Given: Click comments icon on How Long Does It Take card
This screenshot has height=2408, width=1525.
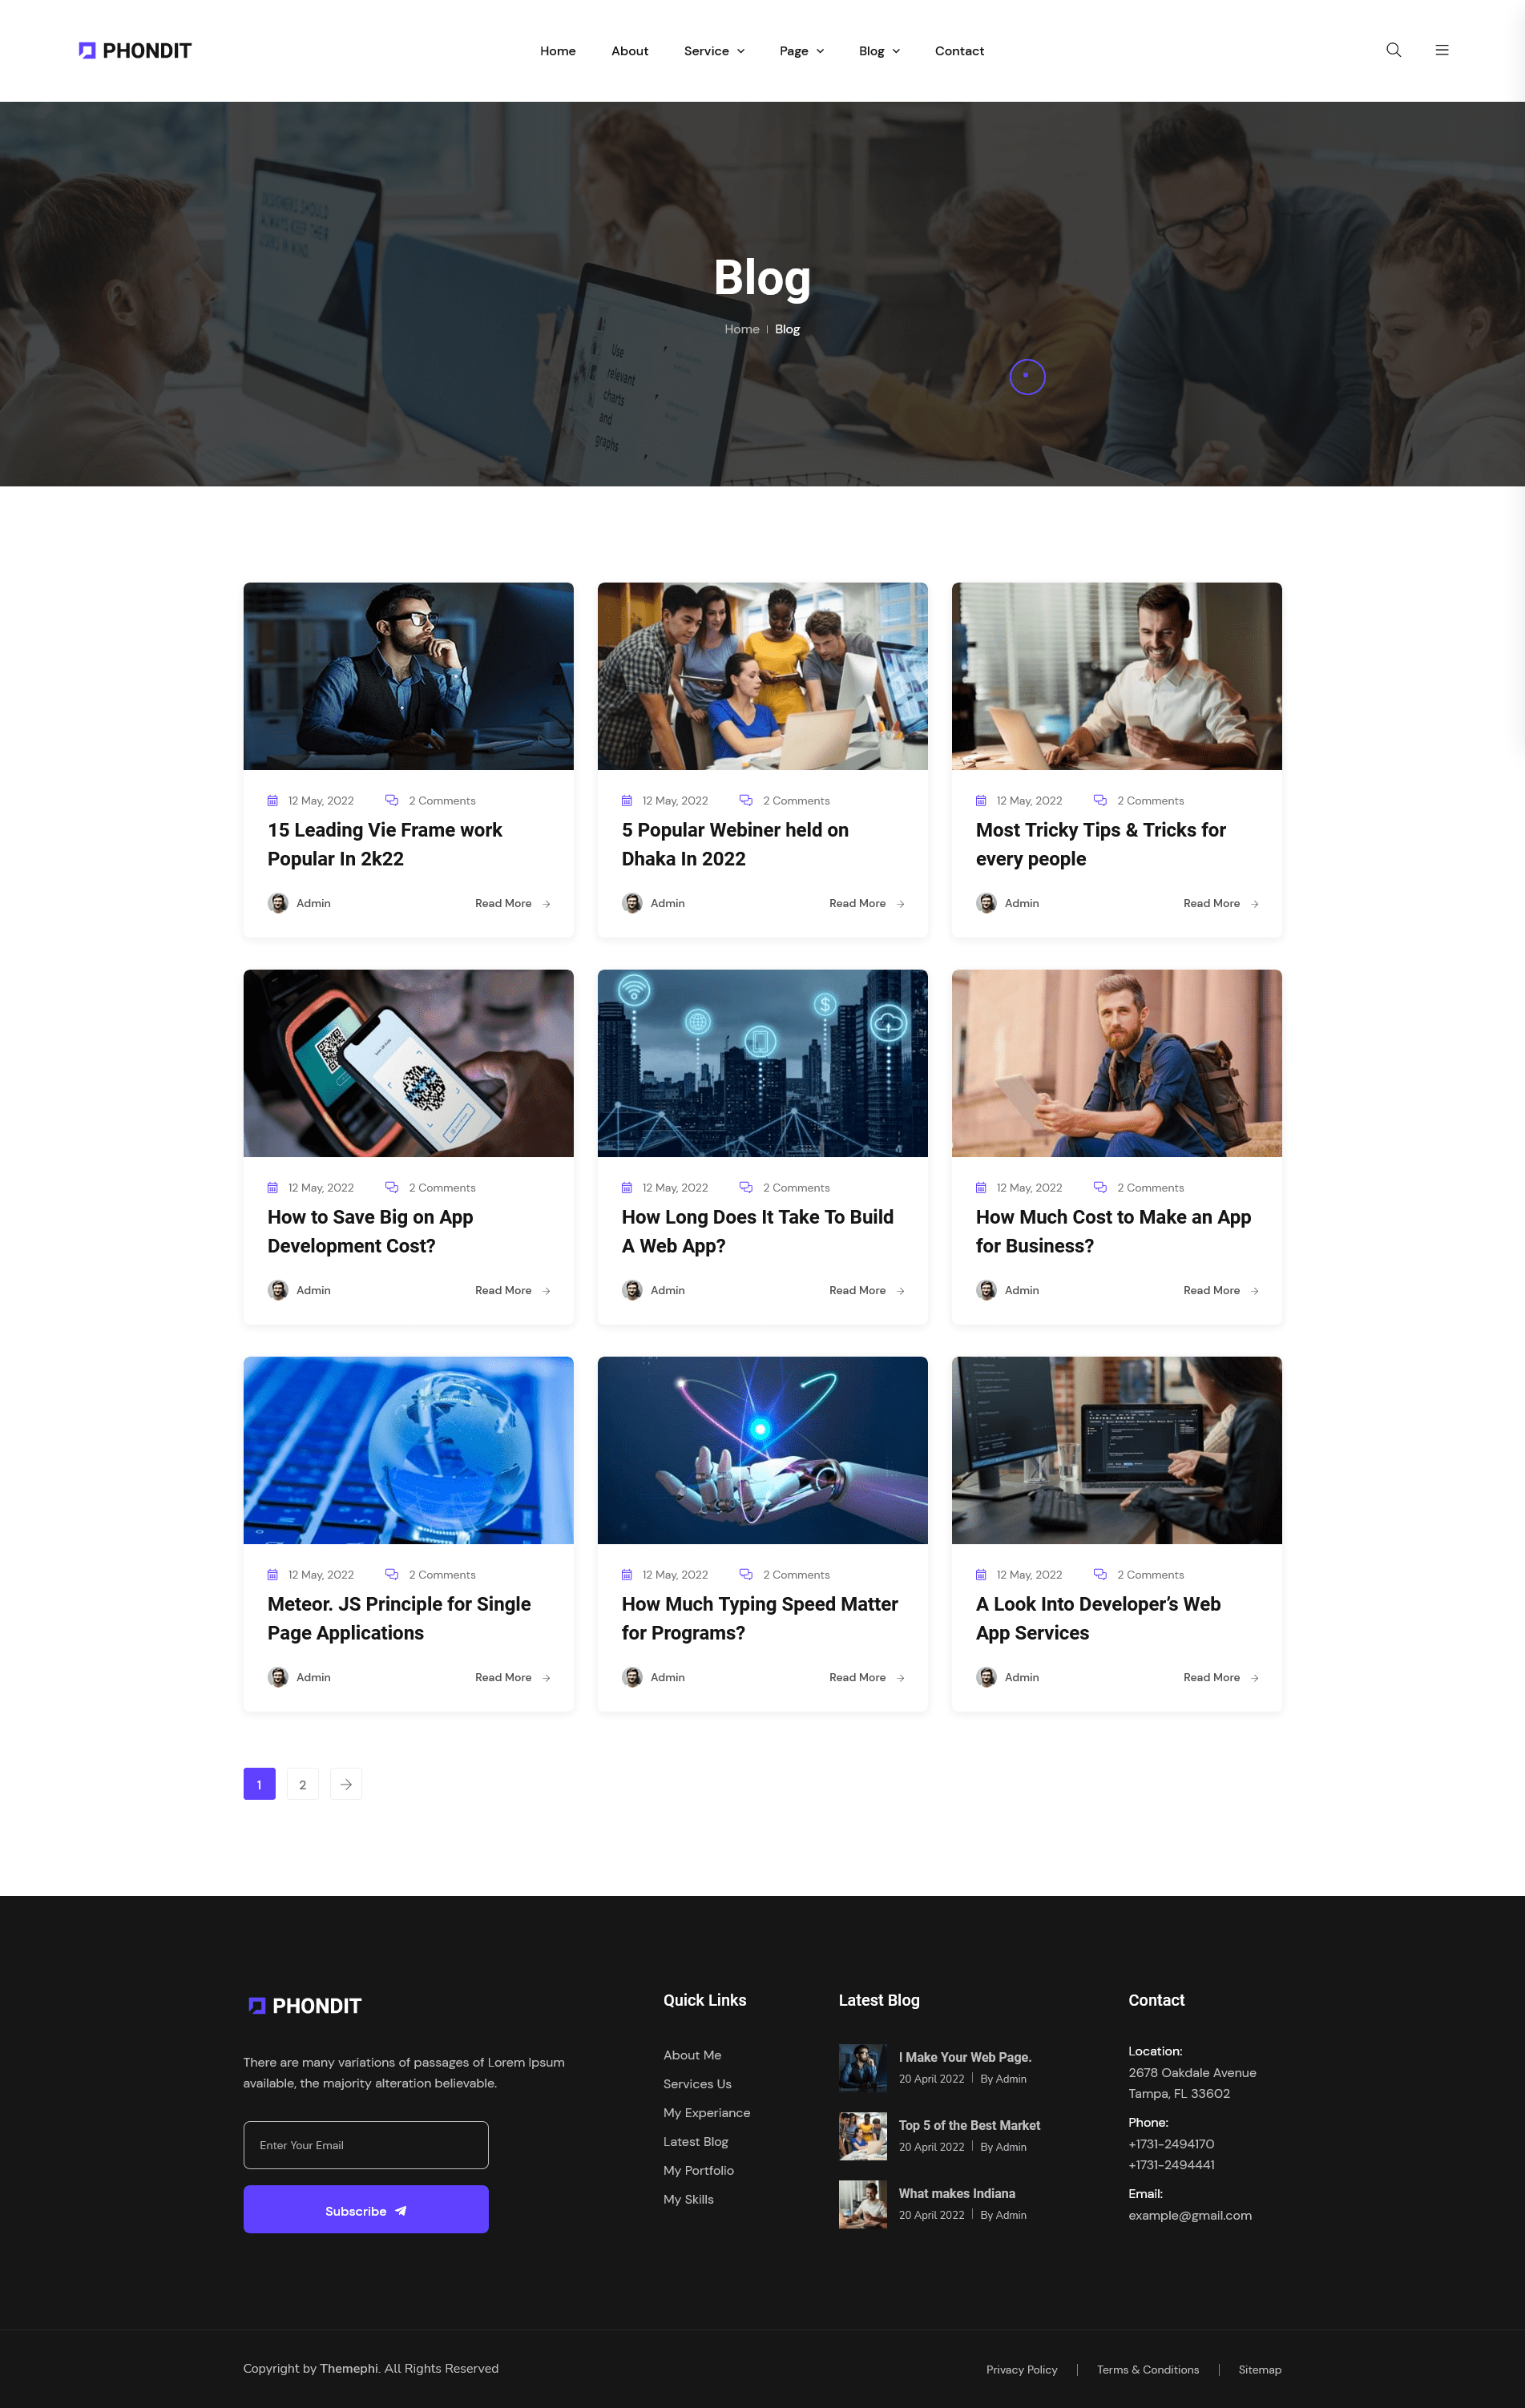Looking at the screenshot, I should tap(746, 1187).
